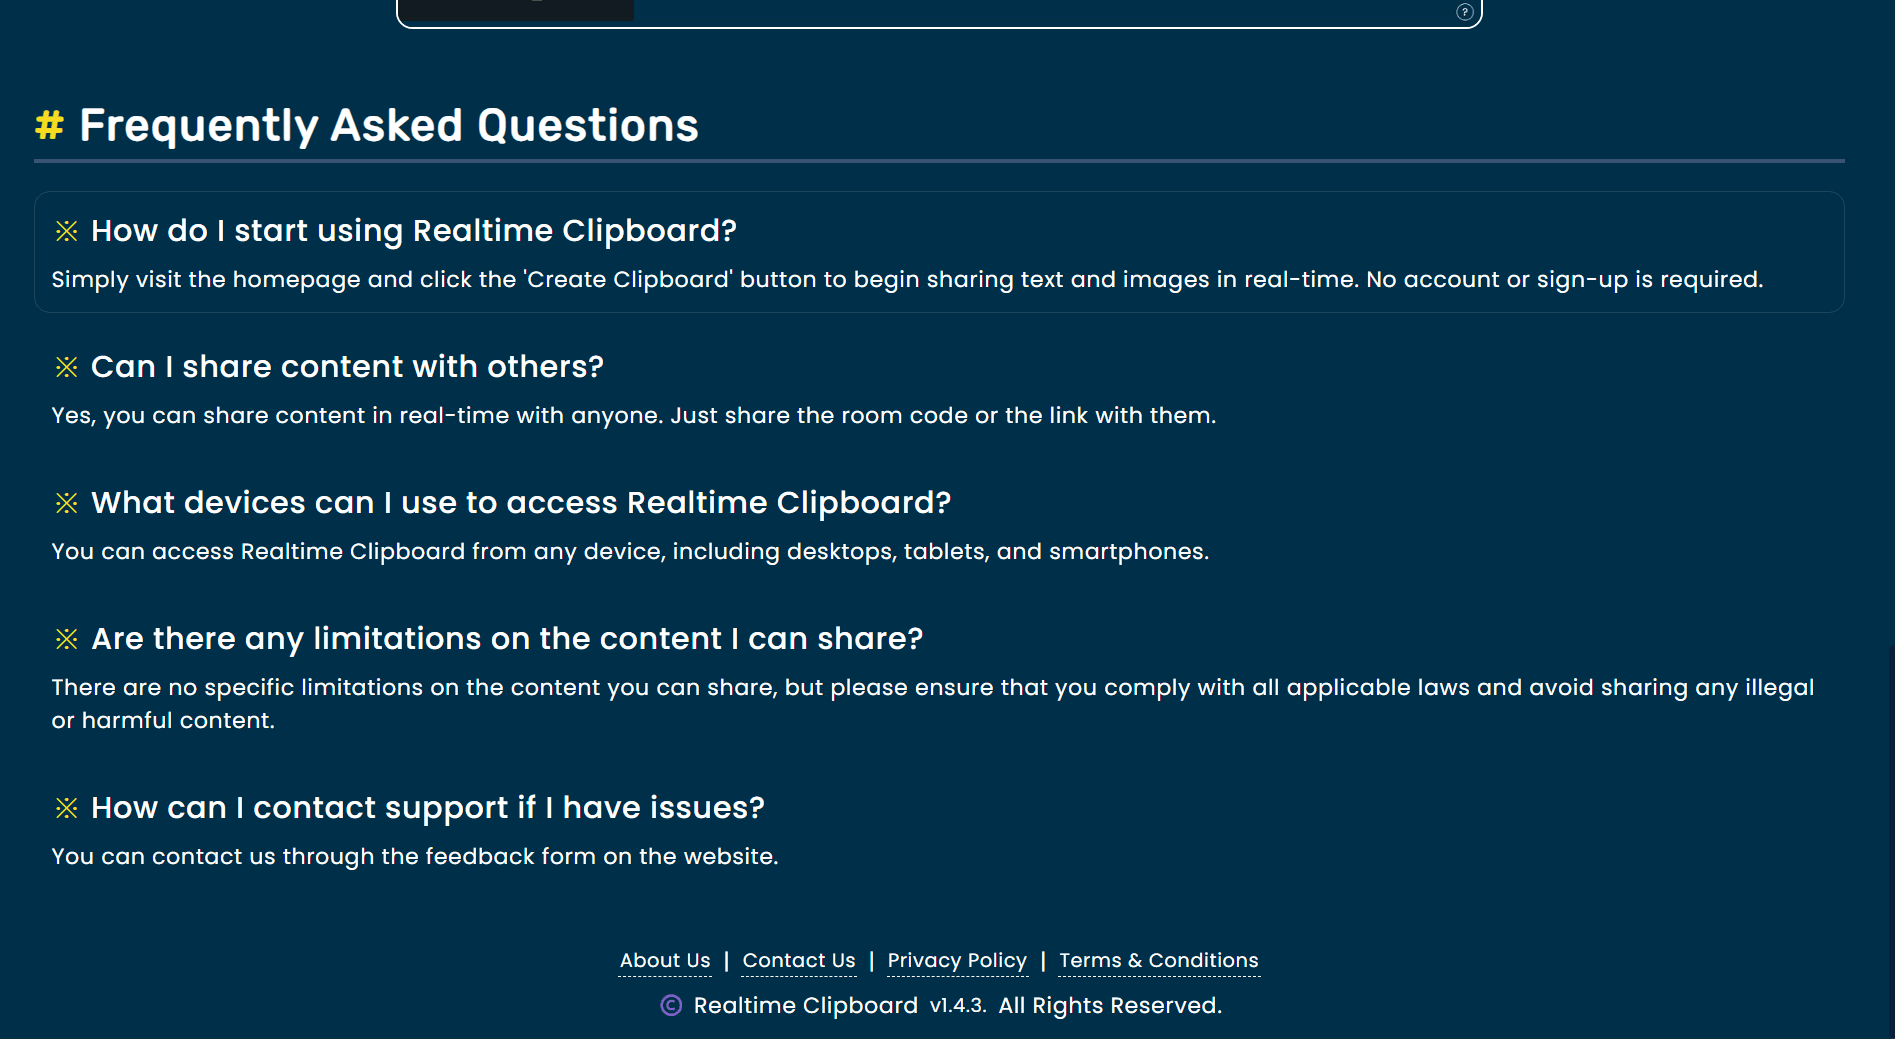Click the ※ icon before "How do I start using Realtime Clipboard?"
The width and height of the screenshot is (1895, 1039).
[x=67, y=231]
